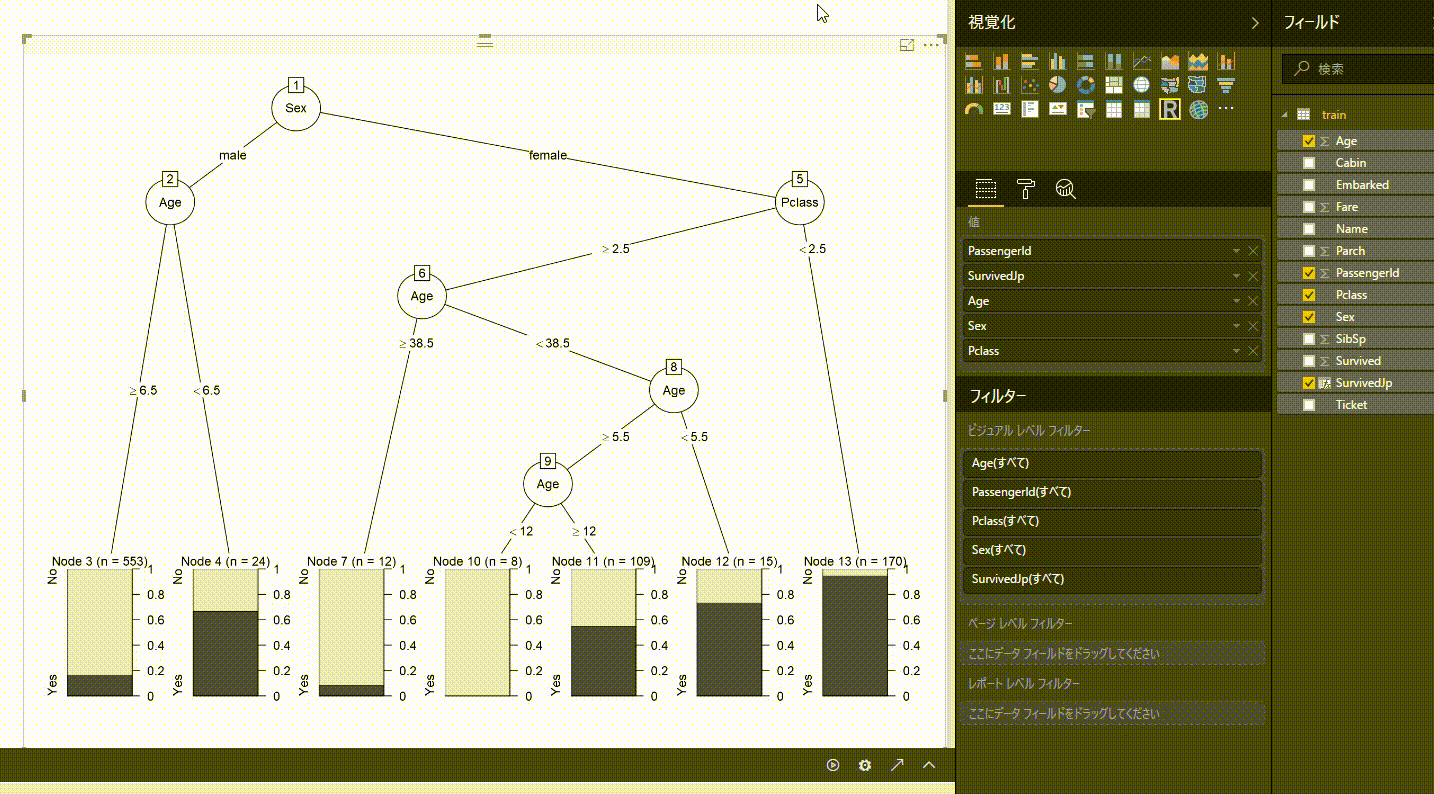The image size is (1434, 794).
Task: Open the Sex(すべて) filter card
Action: [1110, 550]
